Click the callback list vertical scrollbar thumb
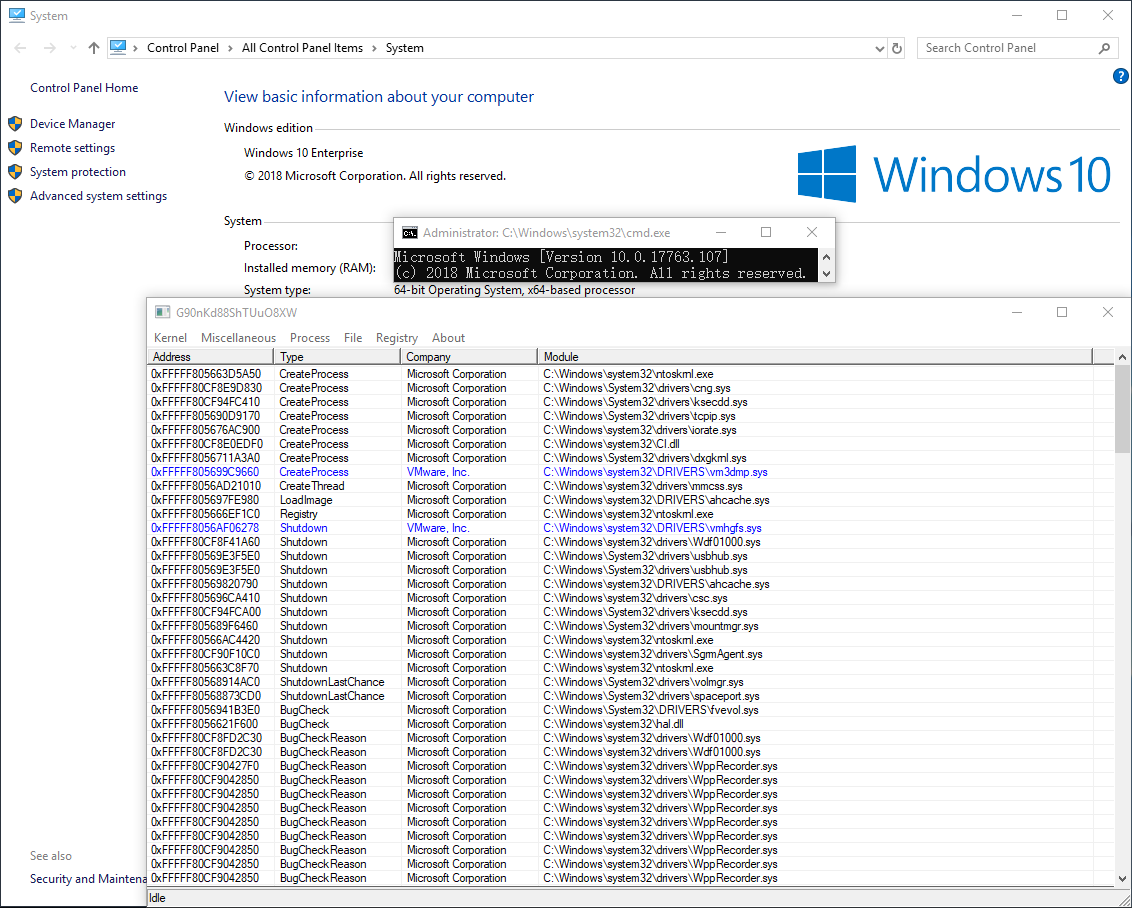 [x=1123, y=409]
